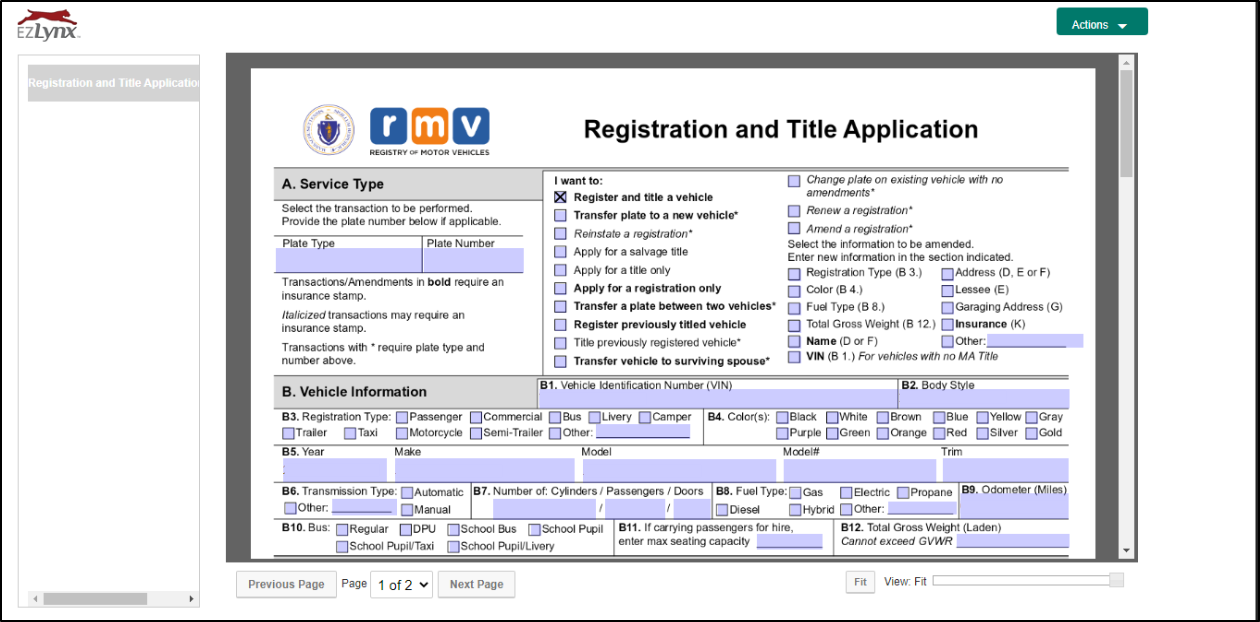Screen dimensions: 1260x622
Task: Check Automatic transmission type
Action: pyautogui.click(x=407, y=492)
